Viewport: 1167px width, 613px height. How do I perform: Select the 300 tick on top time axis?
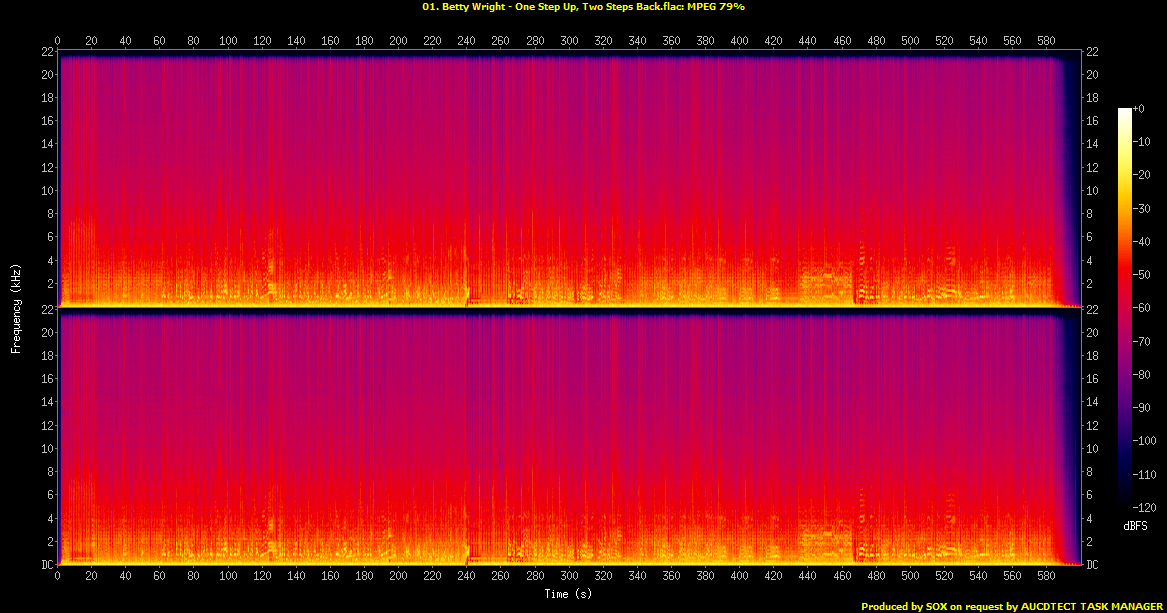tap(569, 41)
